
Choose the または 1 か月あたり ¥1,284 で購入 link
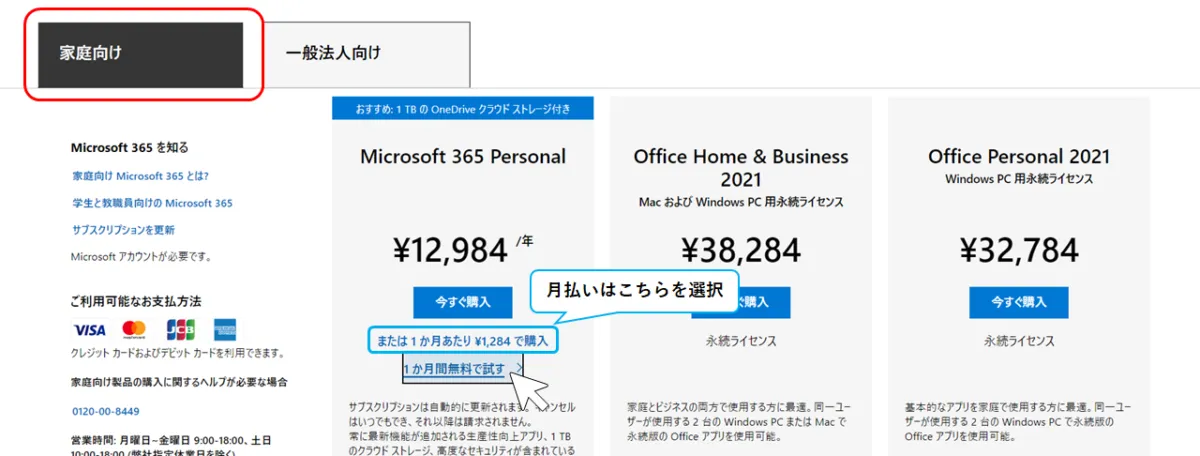462,341
